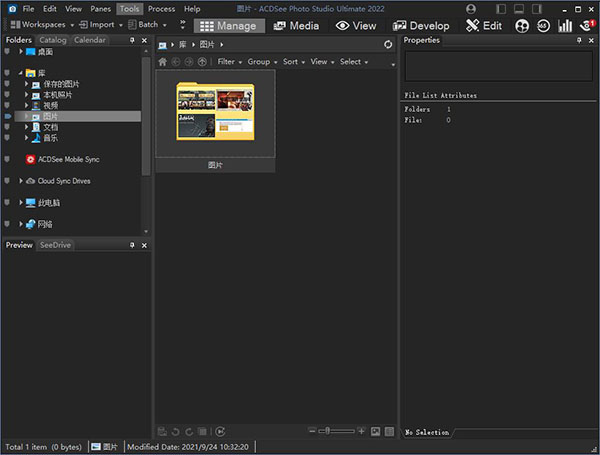Click the Home icon in the file list toolbar
Viewport: 600px width, 455px height.
163,62
